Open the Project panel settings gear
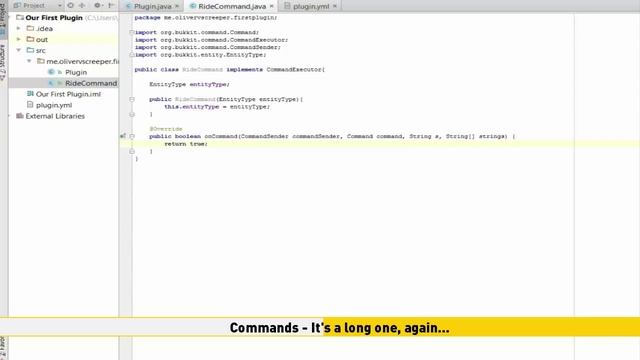Image resolution: width=640 pixels, height=360 pixels. (x=97, y=5)
